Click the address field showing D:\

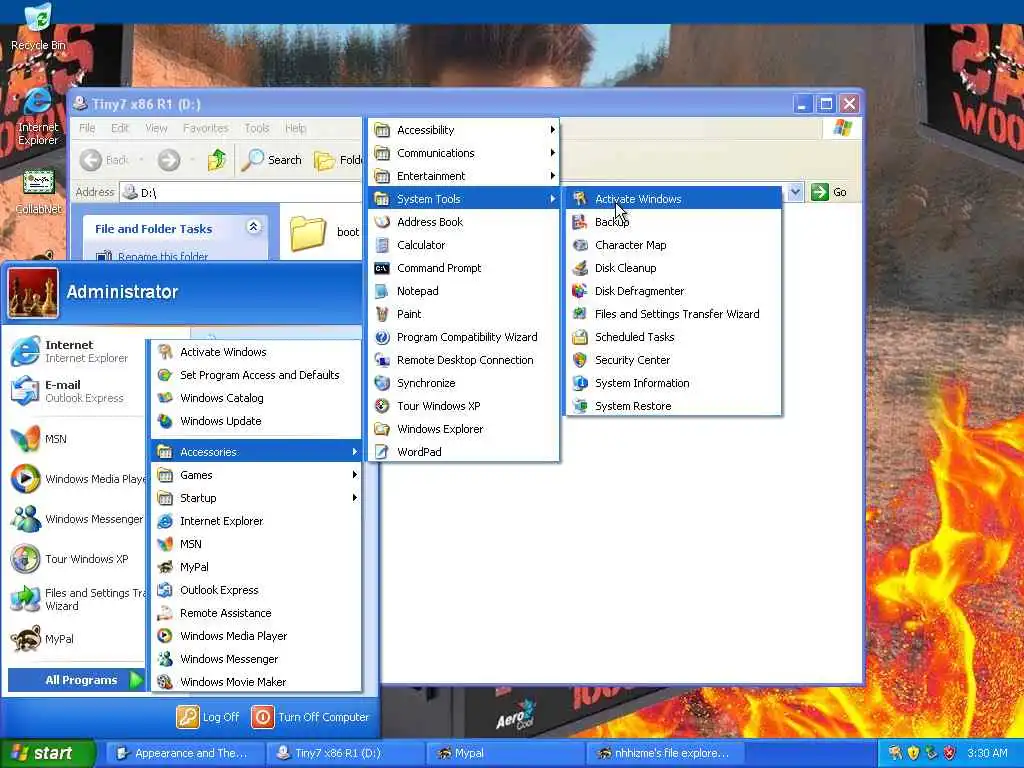(241, 192)
